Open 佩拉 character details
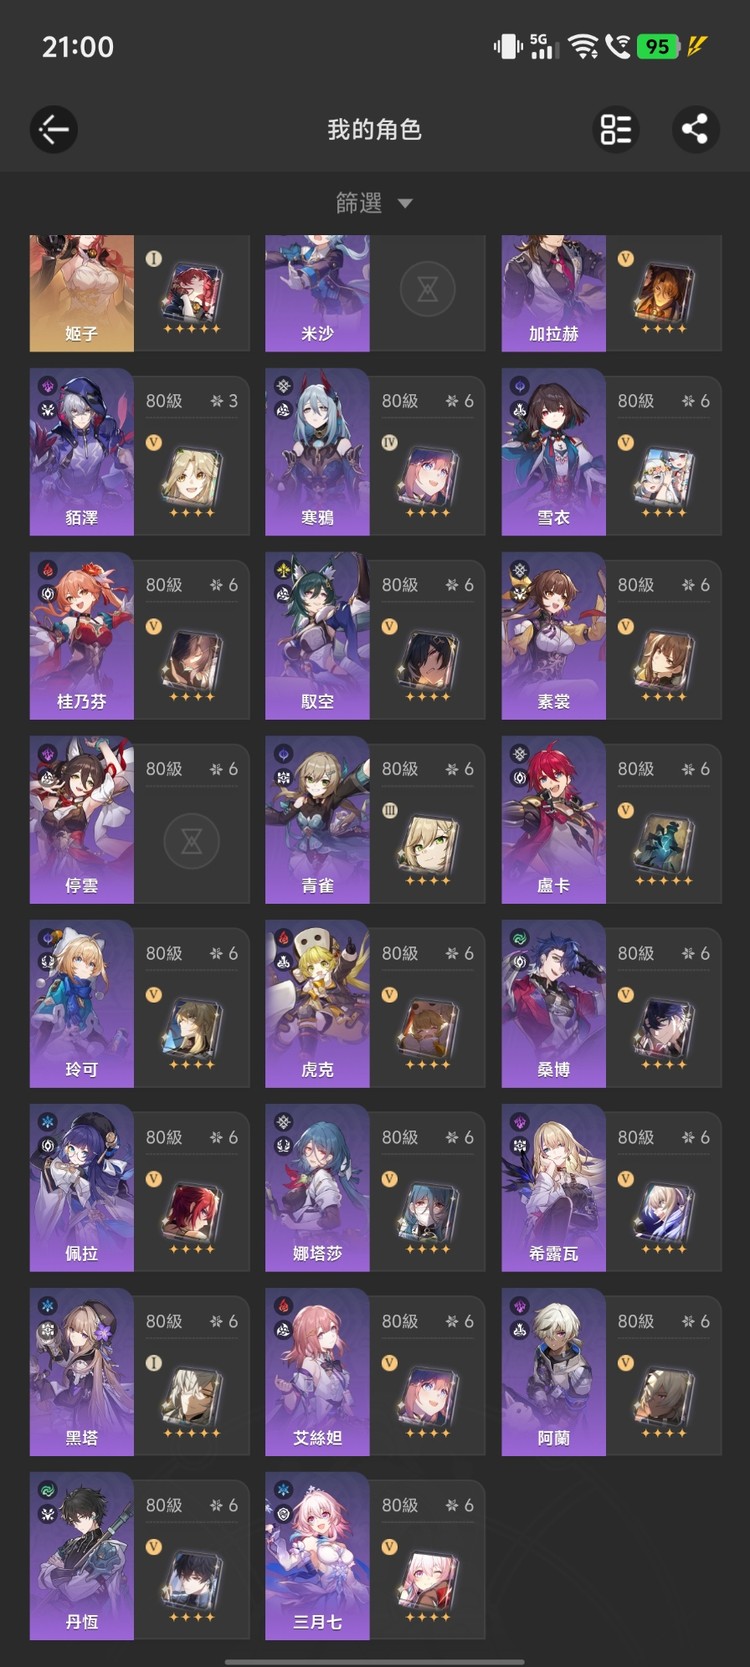This screenshot has height=1667, width=750. tap(139, 1188)
